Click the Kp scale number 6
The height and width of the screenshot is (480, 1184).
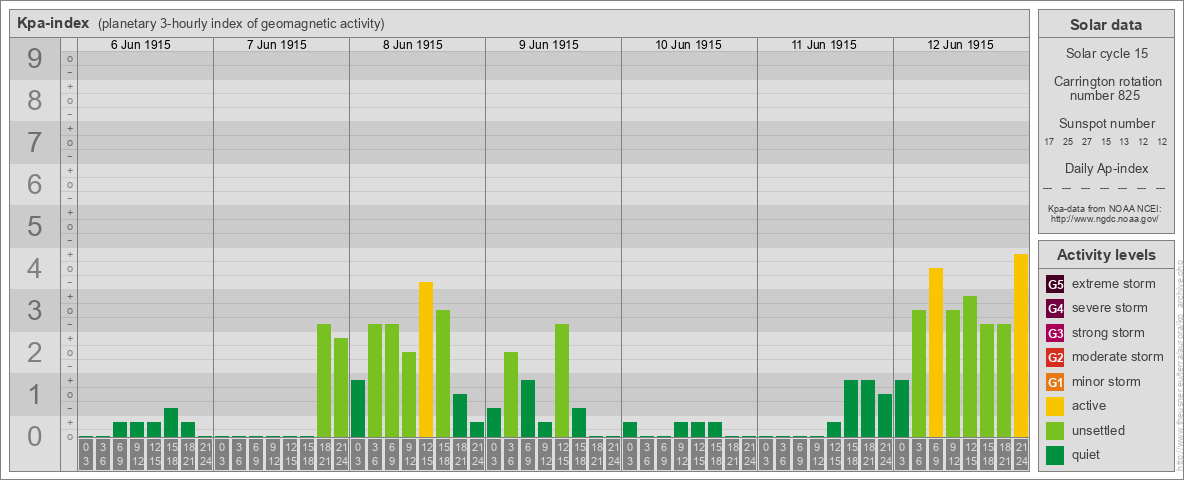tap(35, 184)
